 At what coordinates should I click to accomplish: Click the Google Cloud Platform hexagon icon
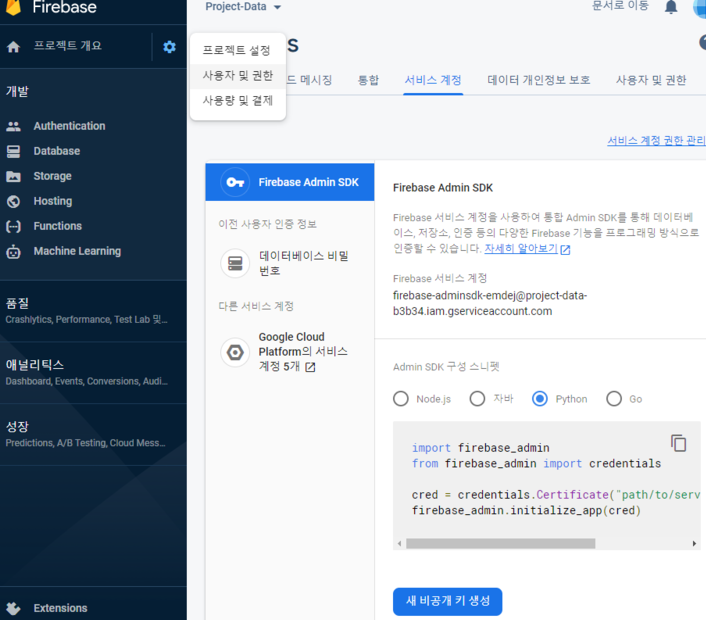pyautogui.click(x=235, y=352)
